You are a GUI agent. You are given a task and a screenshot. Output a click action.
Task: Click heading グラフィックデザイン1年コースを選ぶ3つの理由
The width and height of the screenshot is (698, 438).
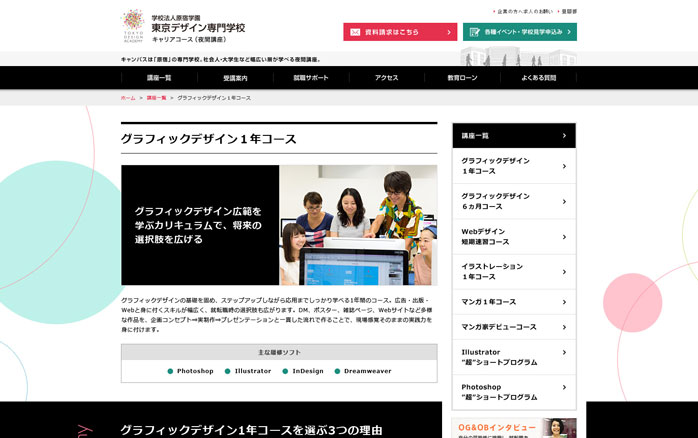point(252,430)
